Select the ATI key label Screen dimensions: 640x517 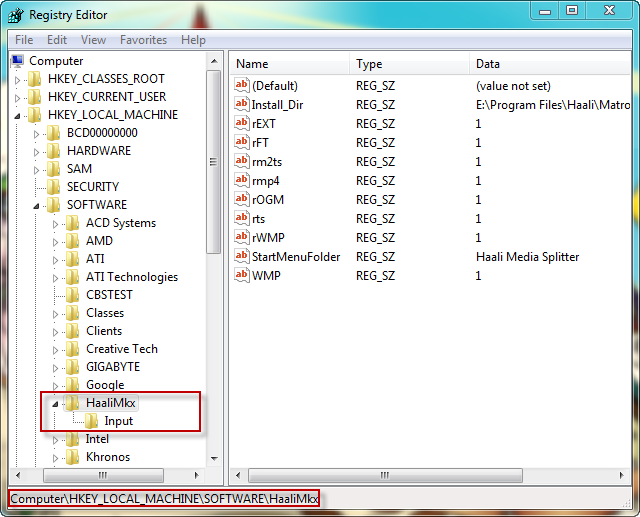[x=95, y=259]
